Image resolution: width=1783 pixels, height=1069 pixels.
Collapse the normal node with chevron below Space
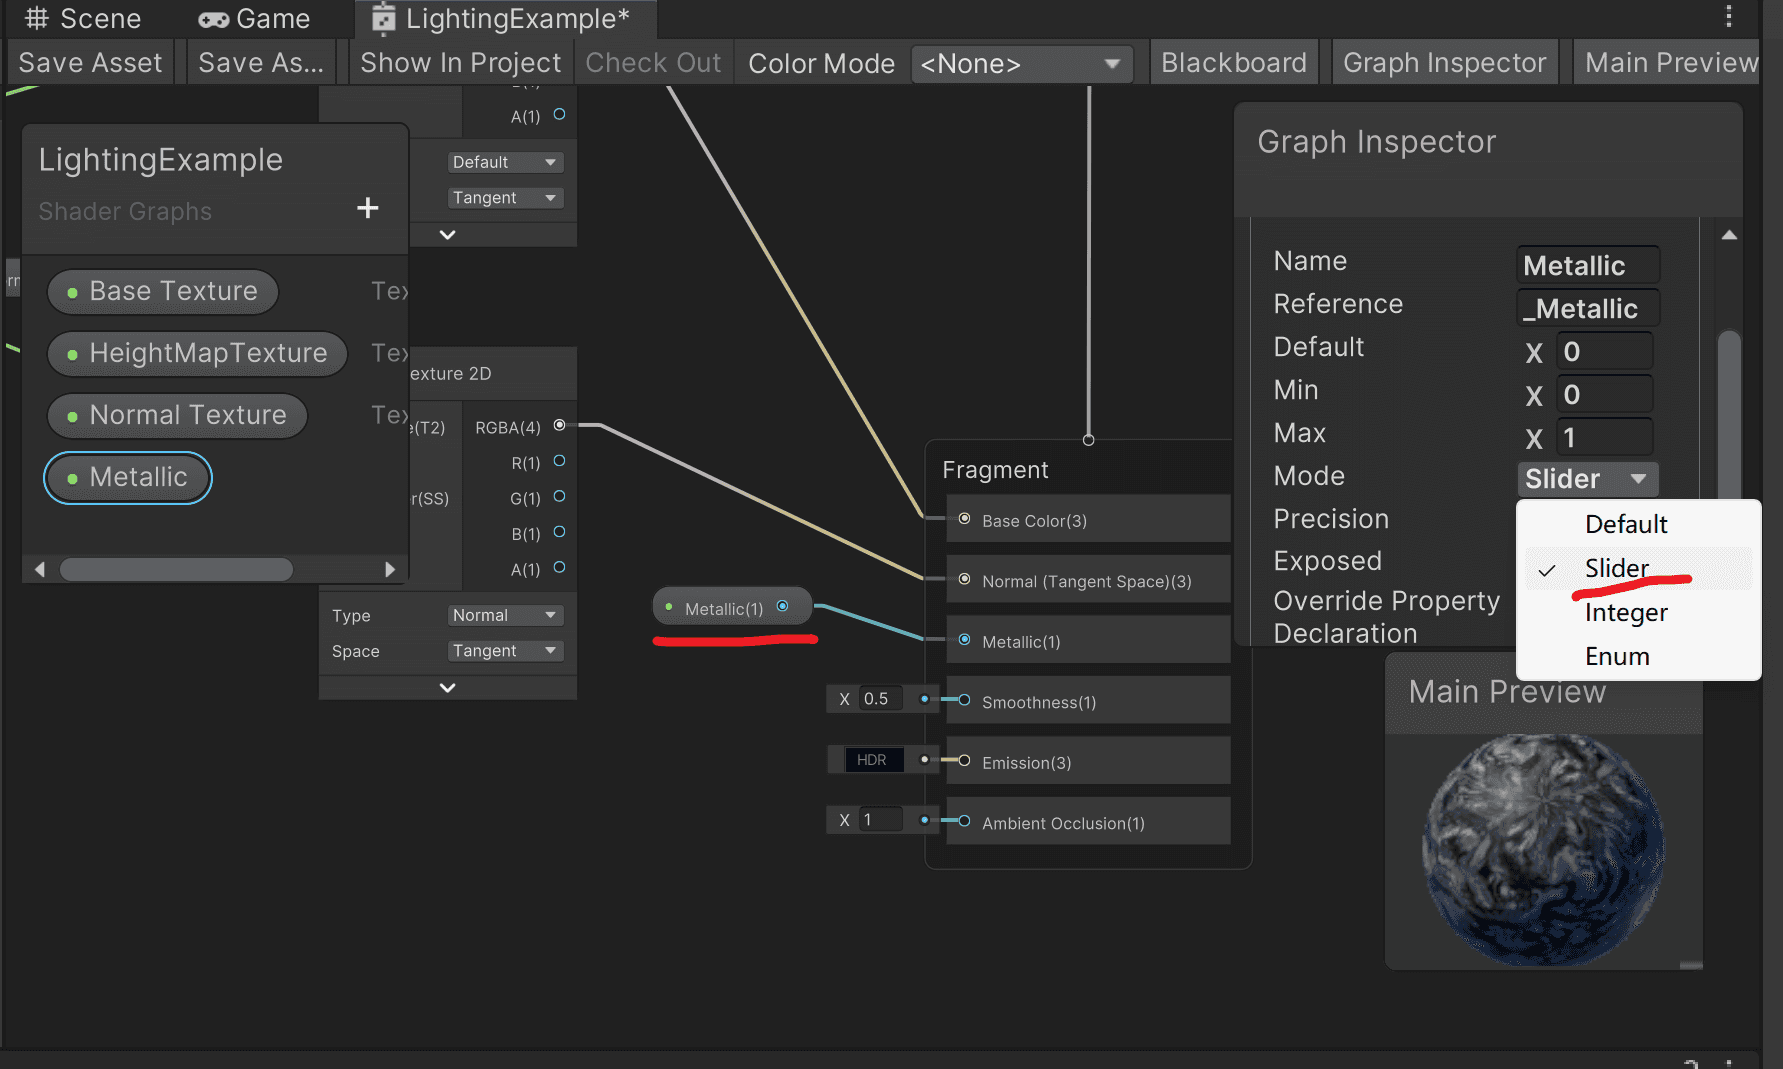pos(447,688)
